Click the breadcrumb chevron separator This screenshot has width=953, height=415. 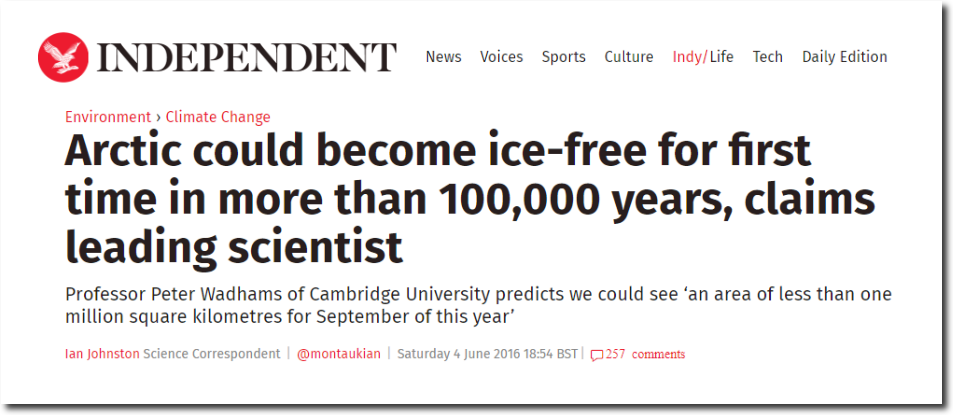[x=158, y=117]
